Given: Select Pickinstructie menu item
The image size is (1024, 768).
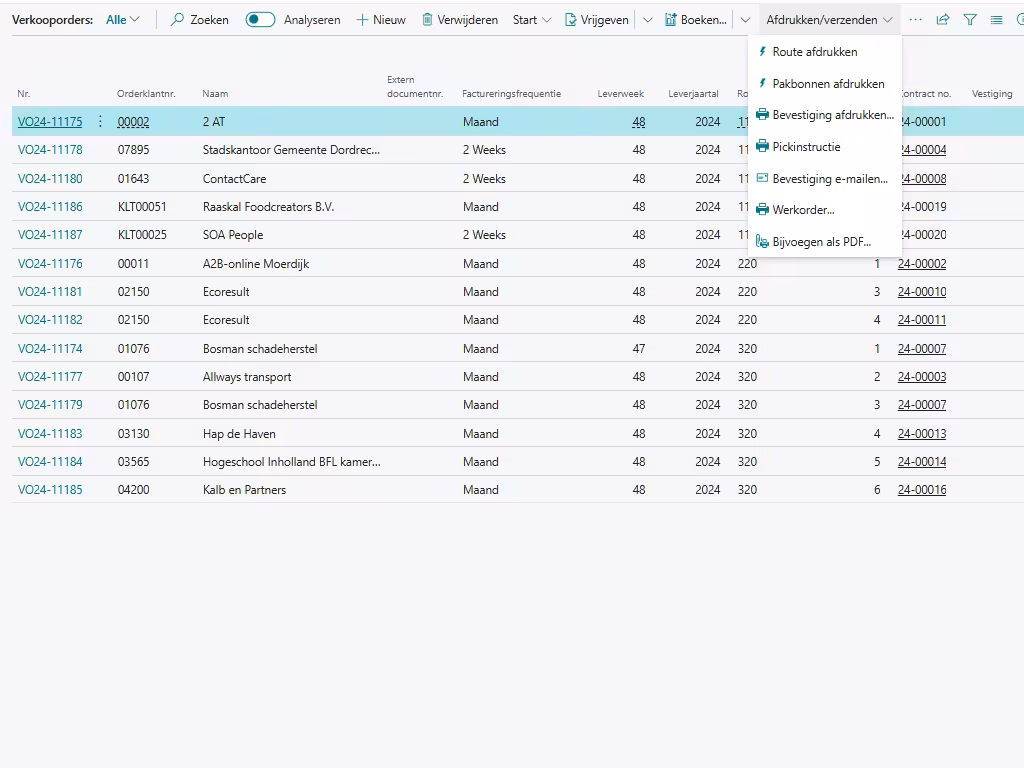Looking at the screenshot, I should [806, 147].
